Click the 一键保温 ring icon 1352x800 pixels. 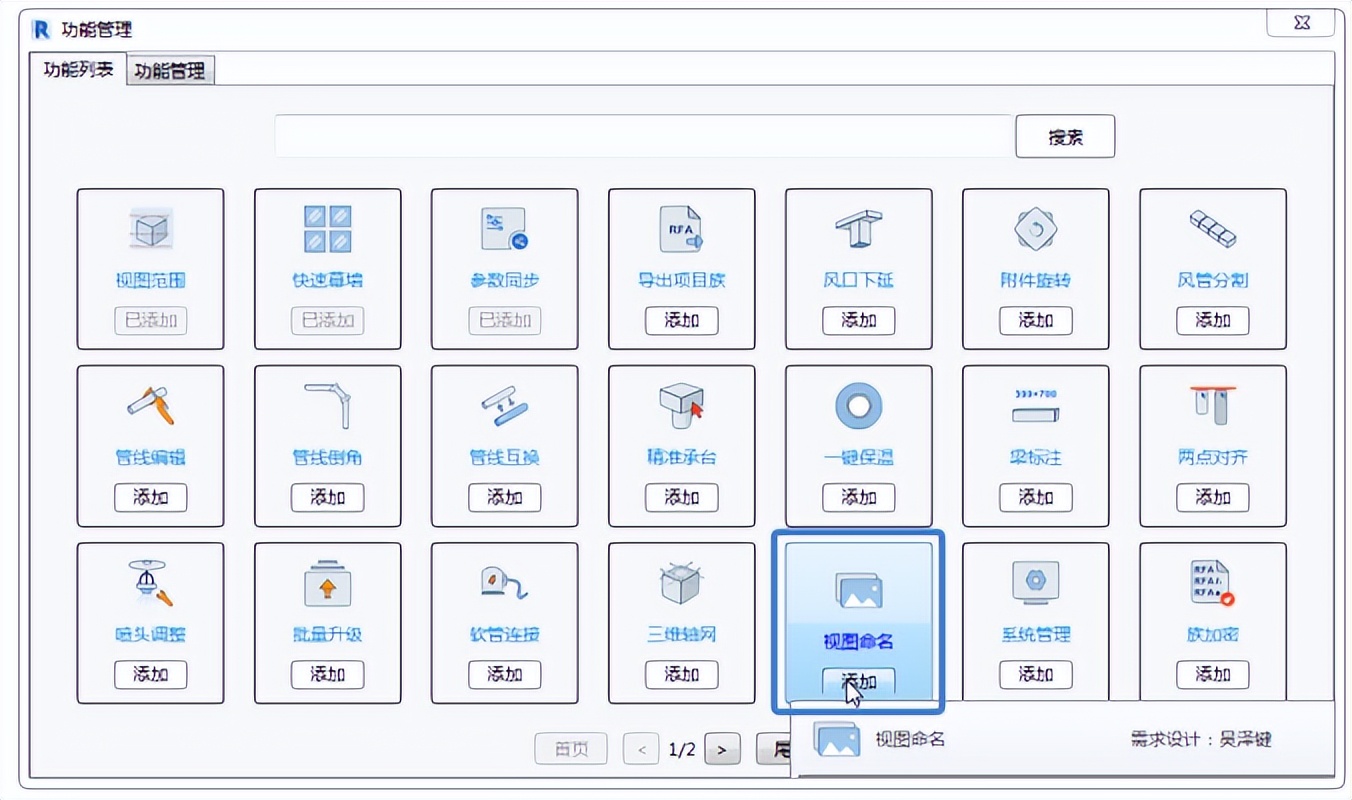click(859, 406)
